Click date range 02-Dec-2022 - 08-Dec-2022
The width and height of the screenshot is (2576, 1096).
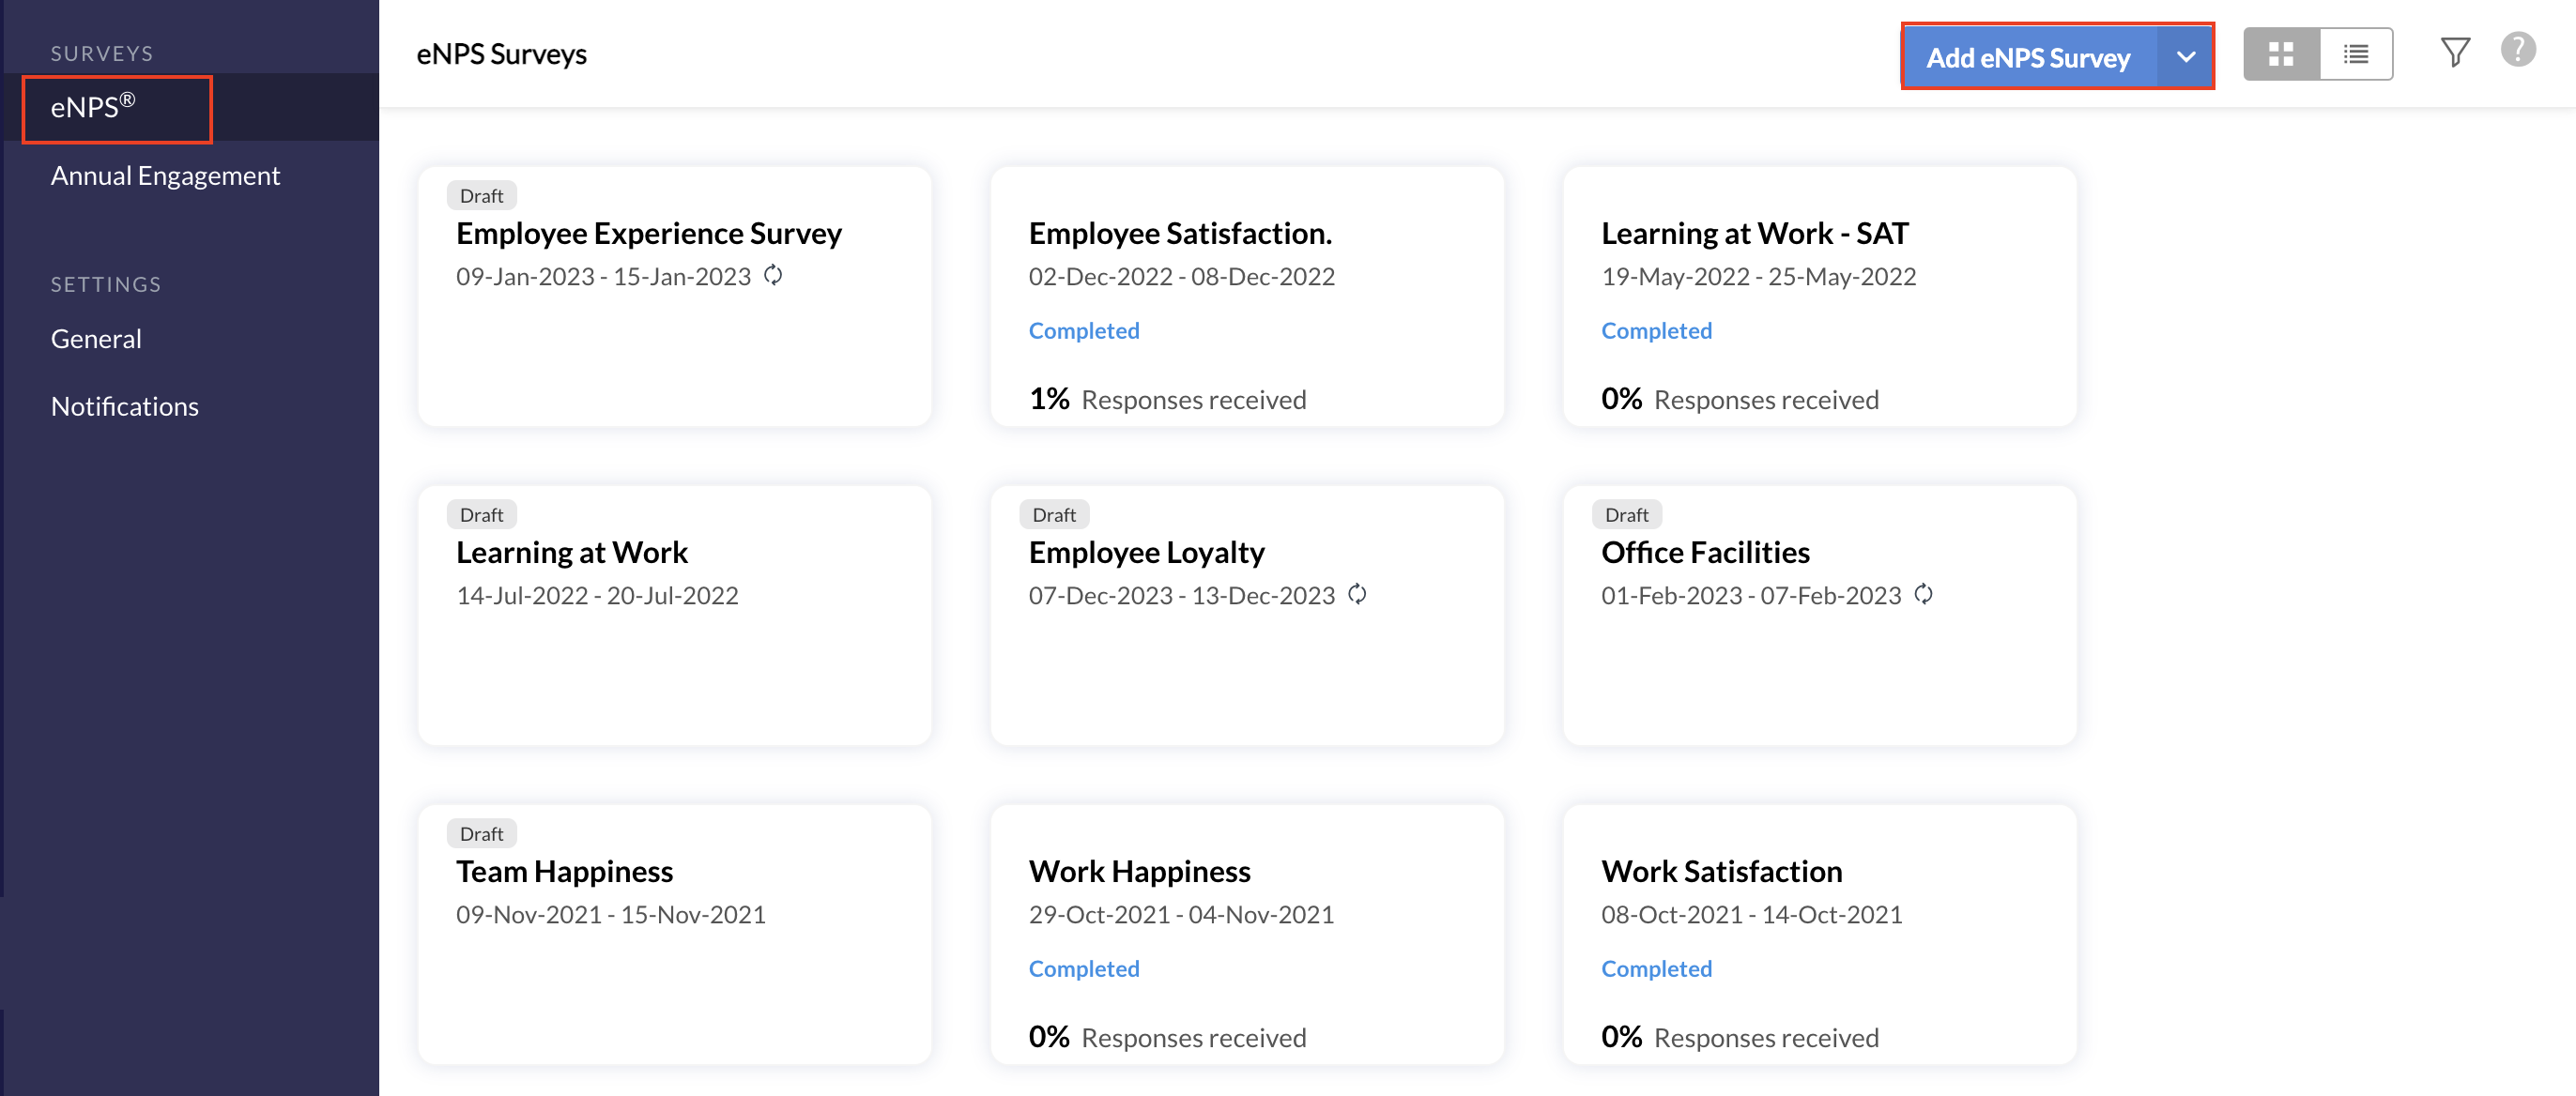(x=1181, y=276)
